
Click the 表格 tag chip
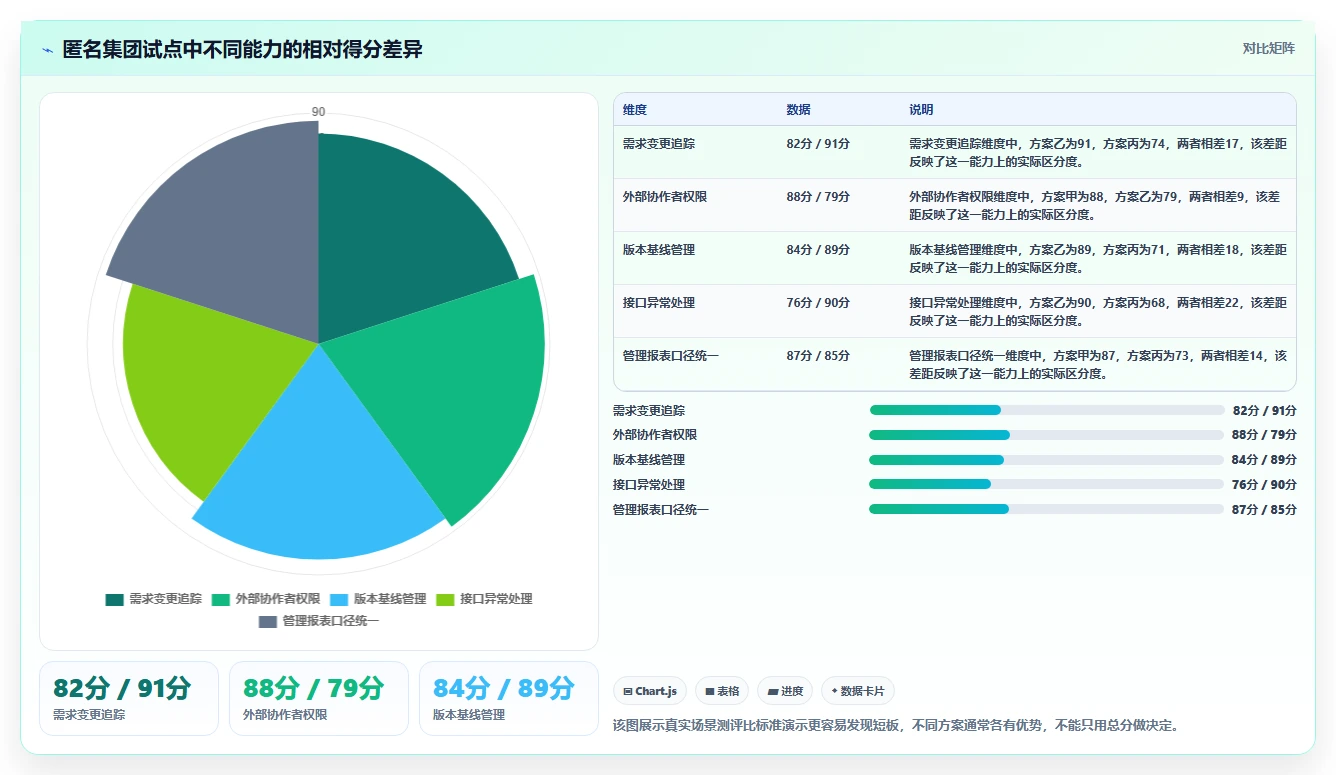[722, 691]
